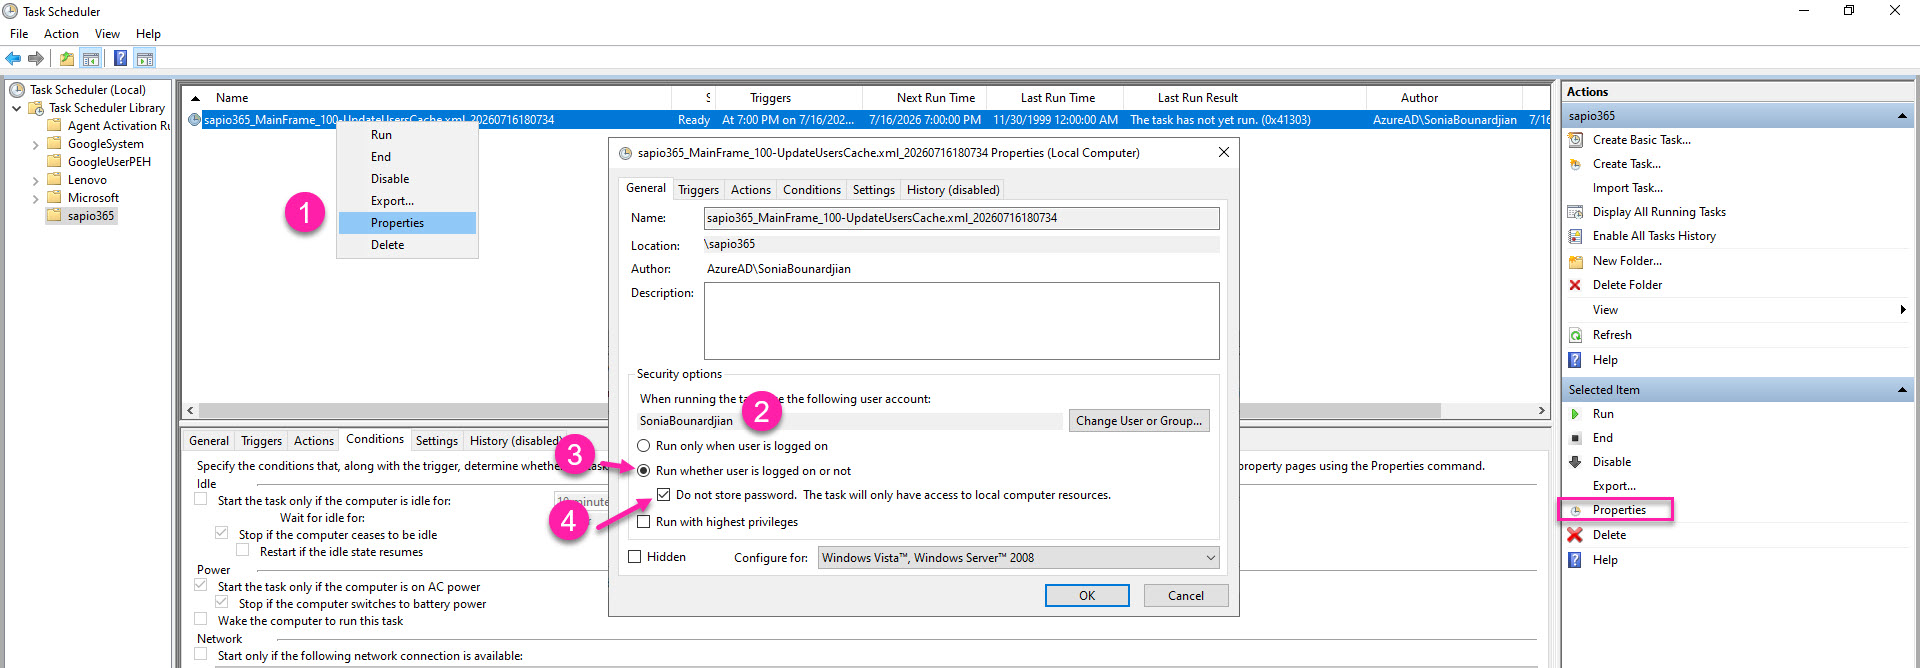Image resolution: width=1920 pixels, height=668 pixels.
Task: Click the GoogleSystem folder icon in tree
Action: point(55,144)
